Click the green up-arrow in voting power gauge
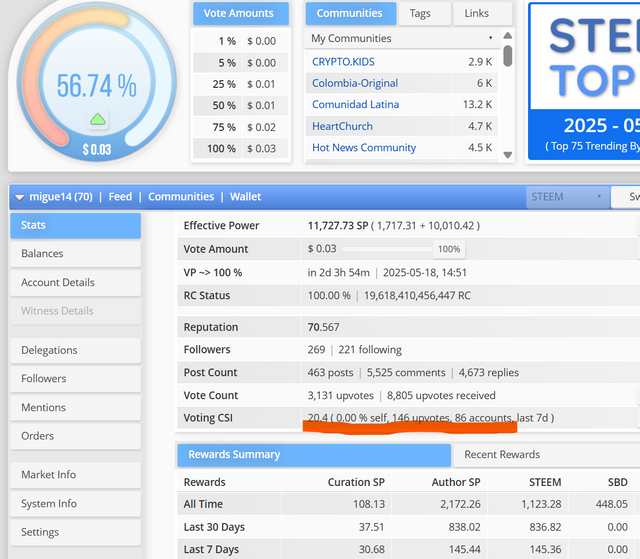640x559 pixels. [x=98, y=119]
